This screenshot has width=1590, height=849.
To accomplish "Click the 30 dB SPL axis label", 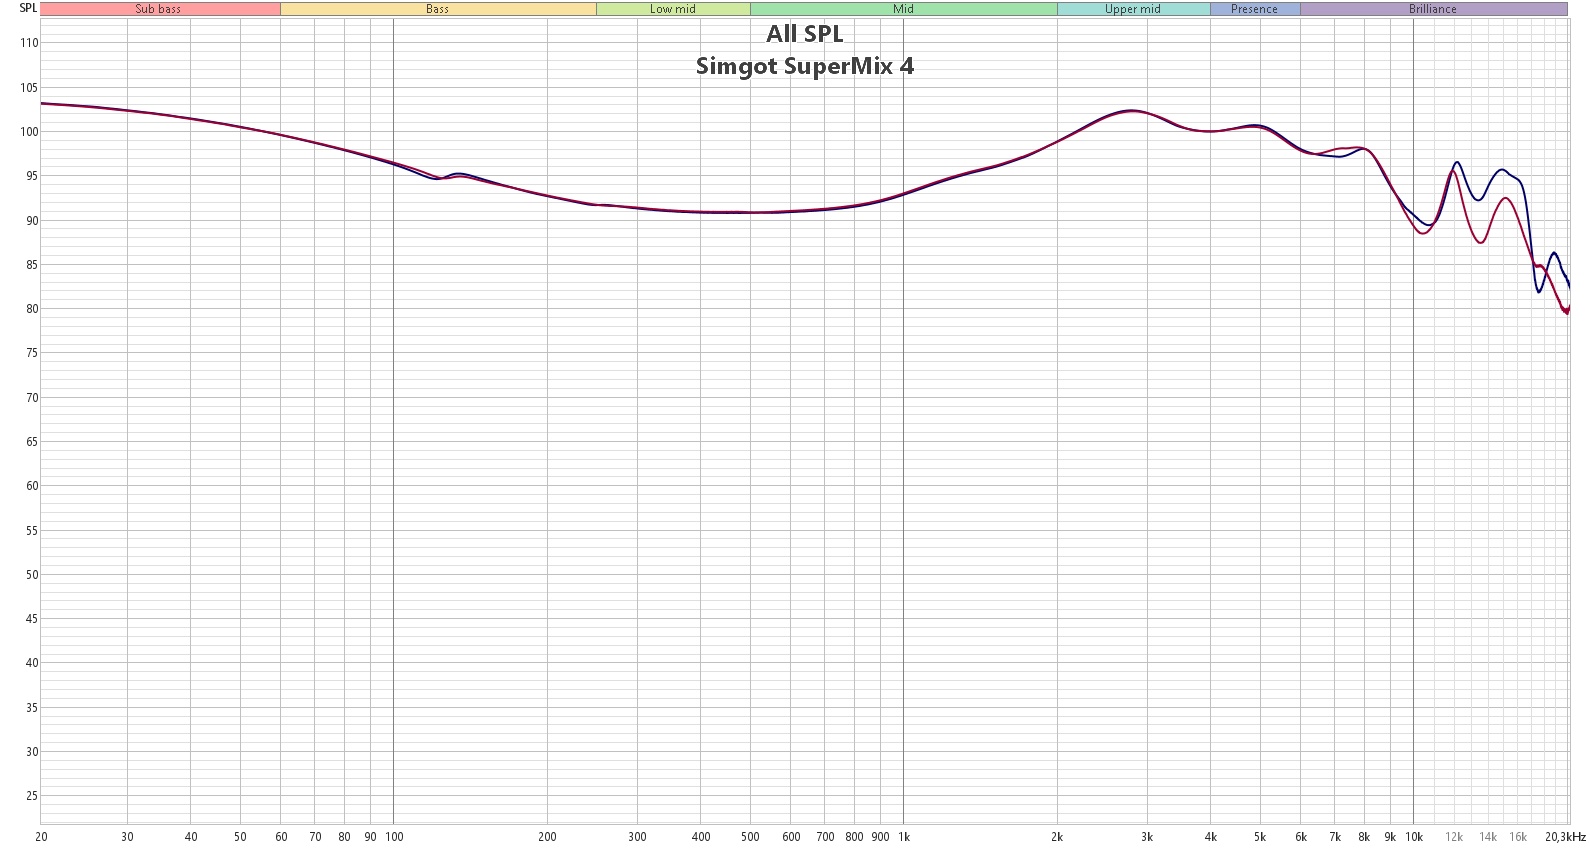I will (x=32, y=752).
